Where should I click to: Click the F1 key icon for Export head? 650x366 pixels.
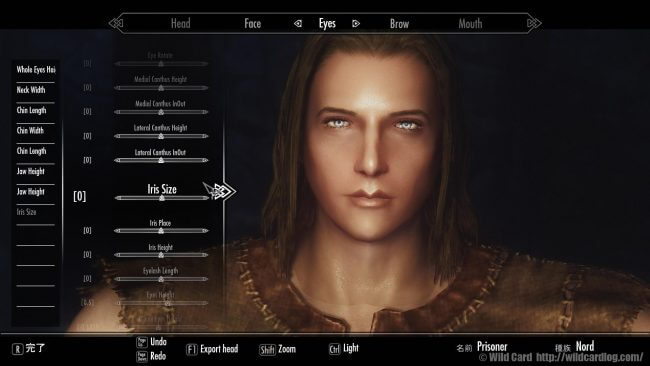(x=192, y=349)
